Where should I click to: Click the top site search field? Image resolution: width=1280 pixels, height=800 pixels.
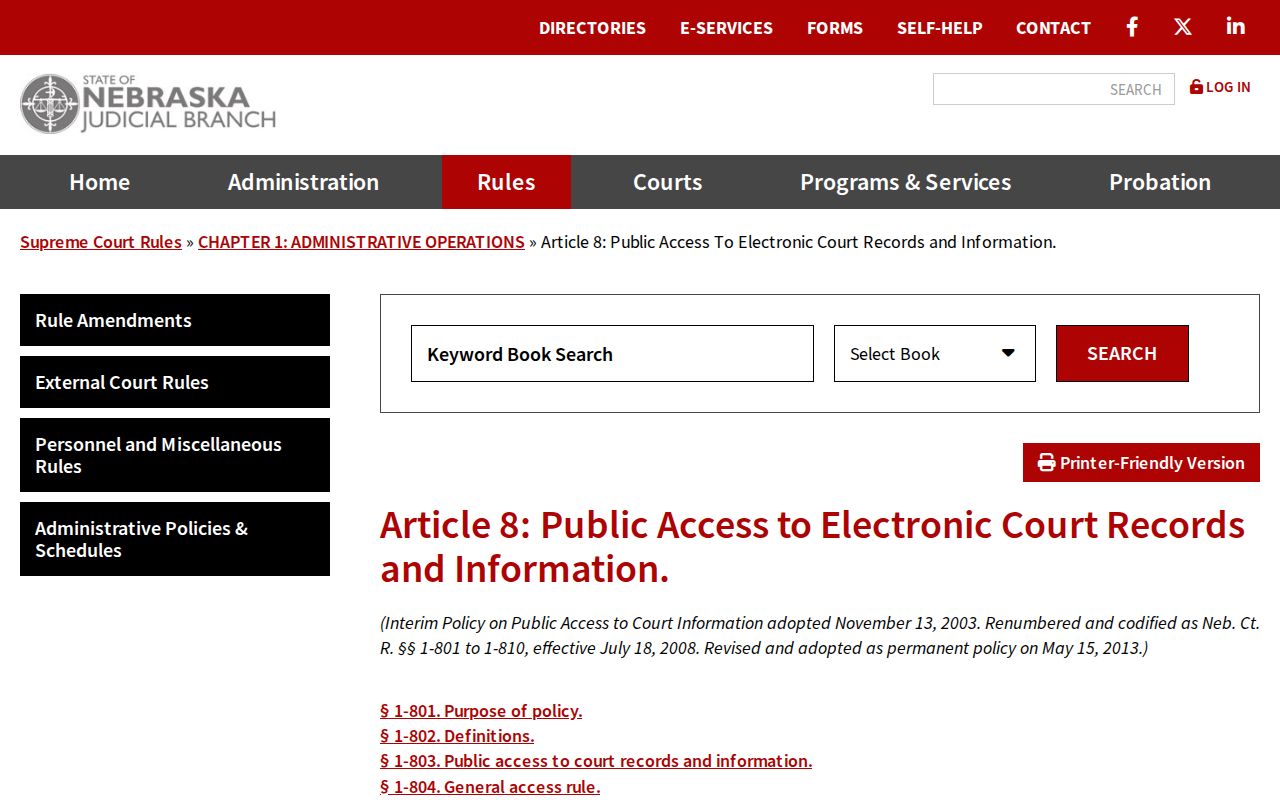[x=1054, y=89]
